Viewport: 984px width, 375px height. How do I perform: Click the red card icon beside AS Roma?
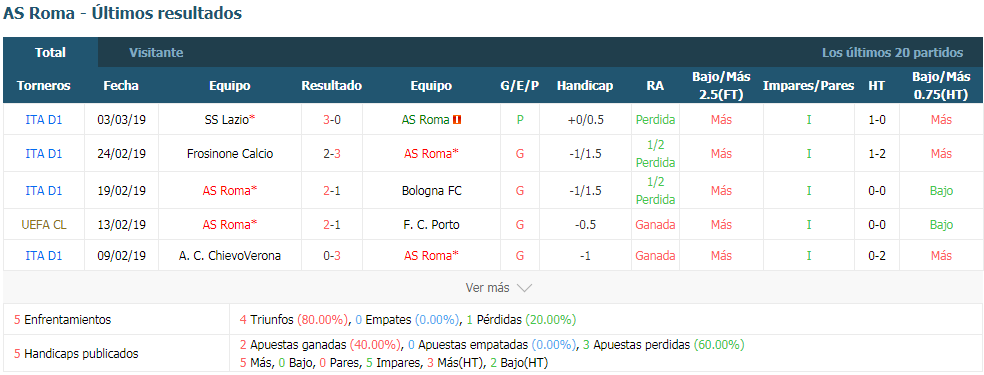(457, 119)
